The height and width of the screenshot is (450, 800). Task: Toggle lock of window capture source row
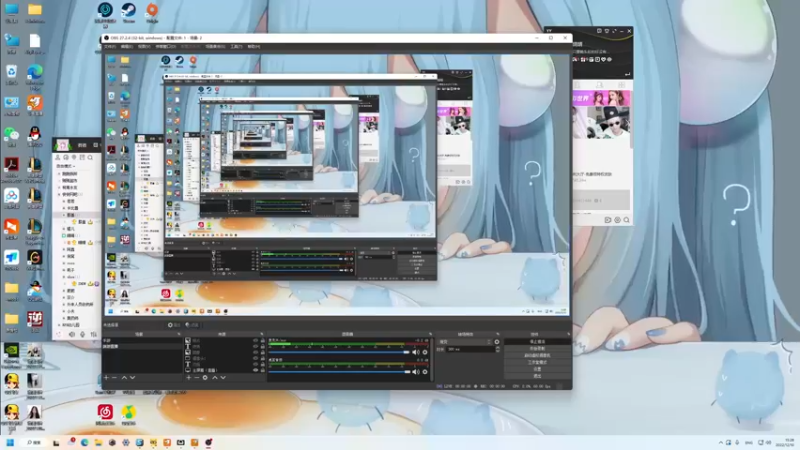coord(263,358)
